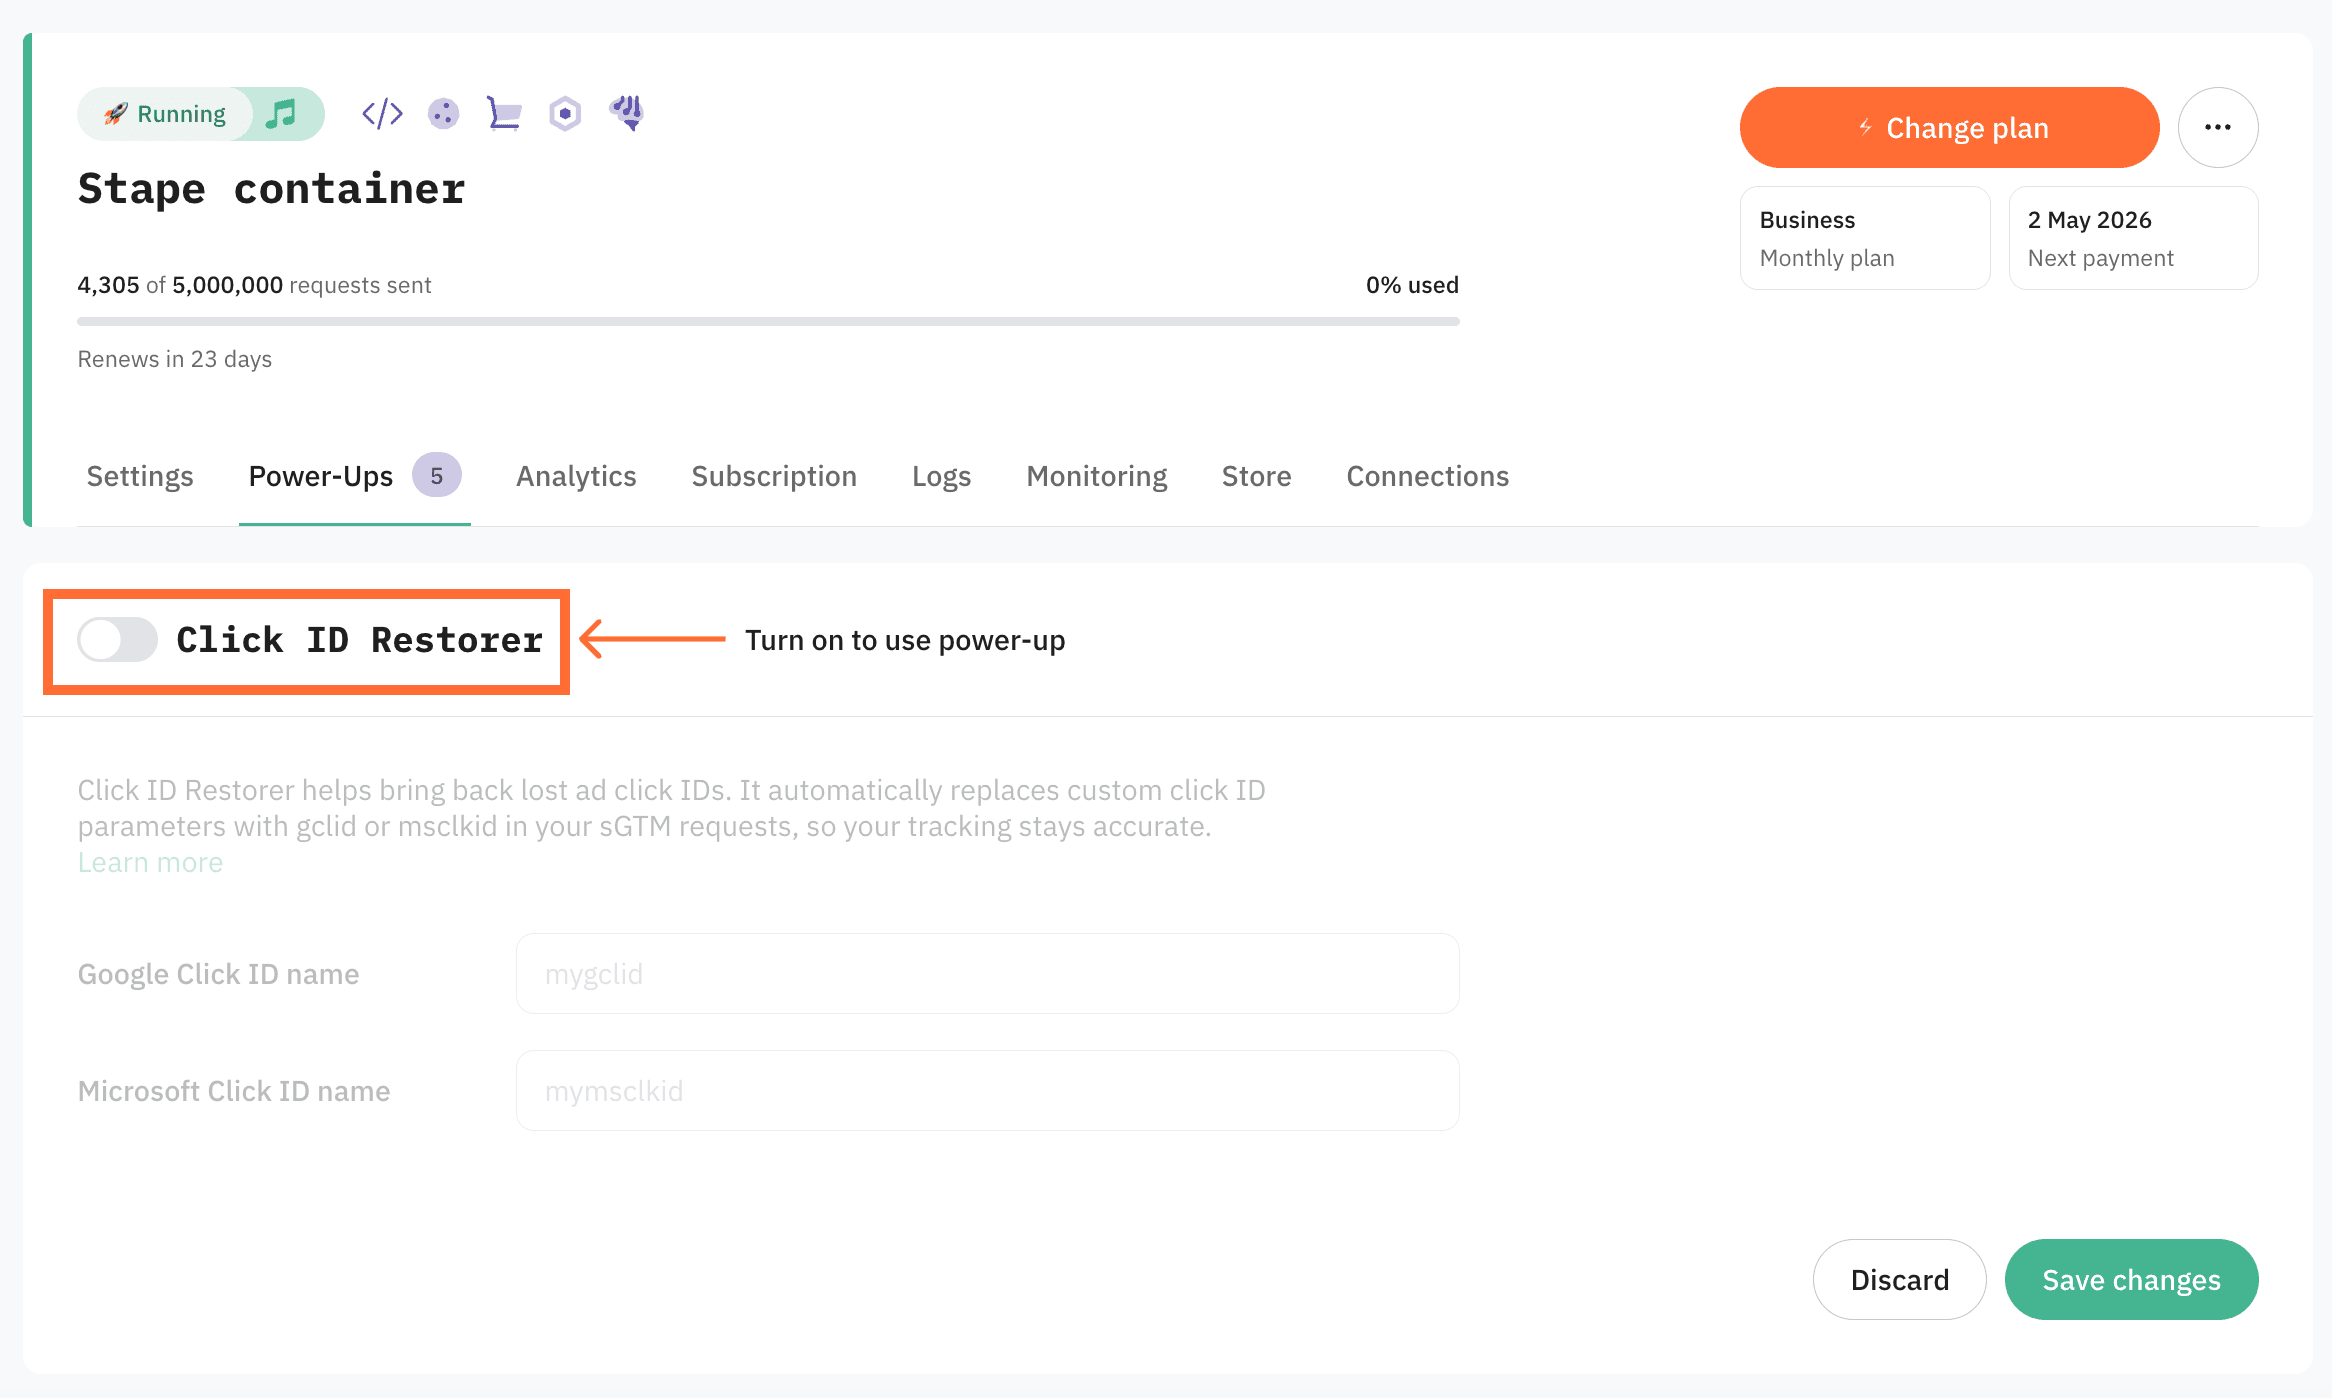The image size is (2332, 1398).
Task: Open the Next payment details card
Action: [x=2132, y=238]
